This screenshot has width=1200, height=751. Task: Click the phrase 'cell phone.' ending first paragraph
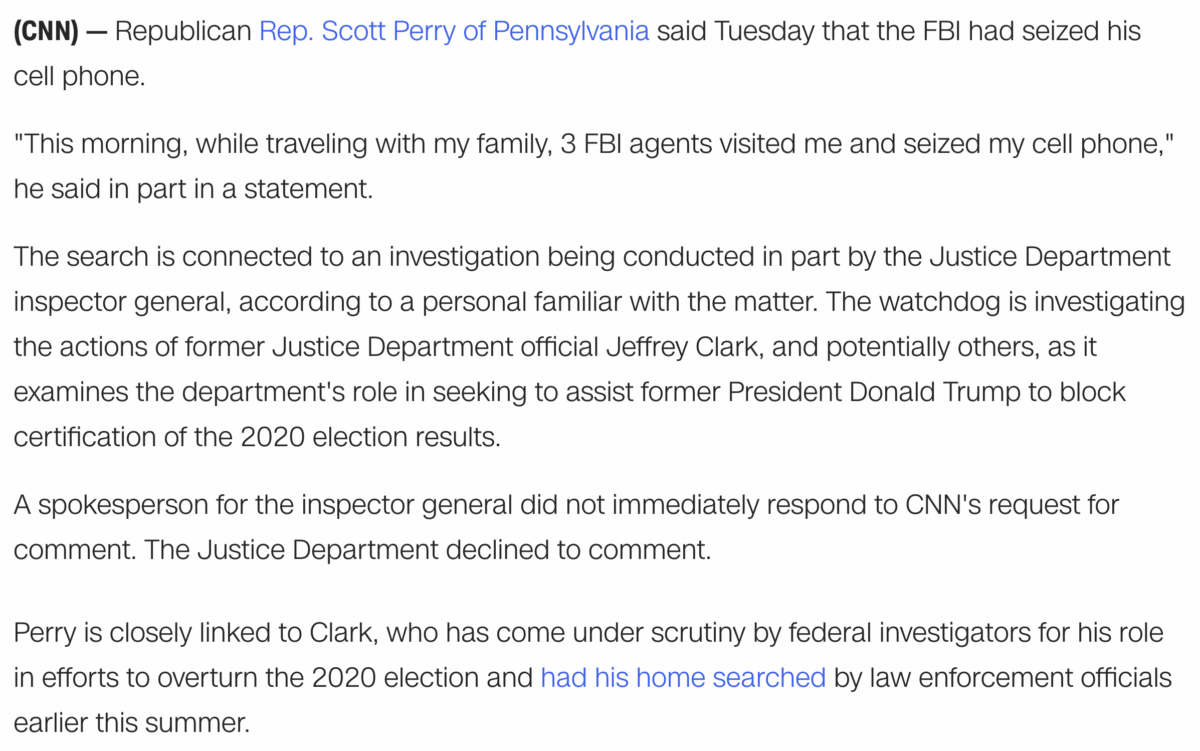pos(79,77)
